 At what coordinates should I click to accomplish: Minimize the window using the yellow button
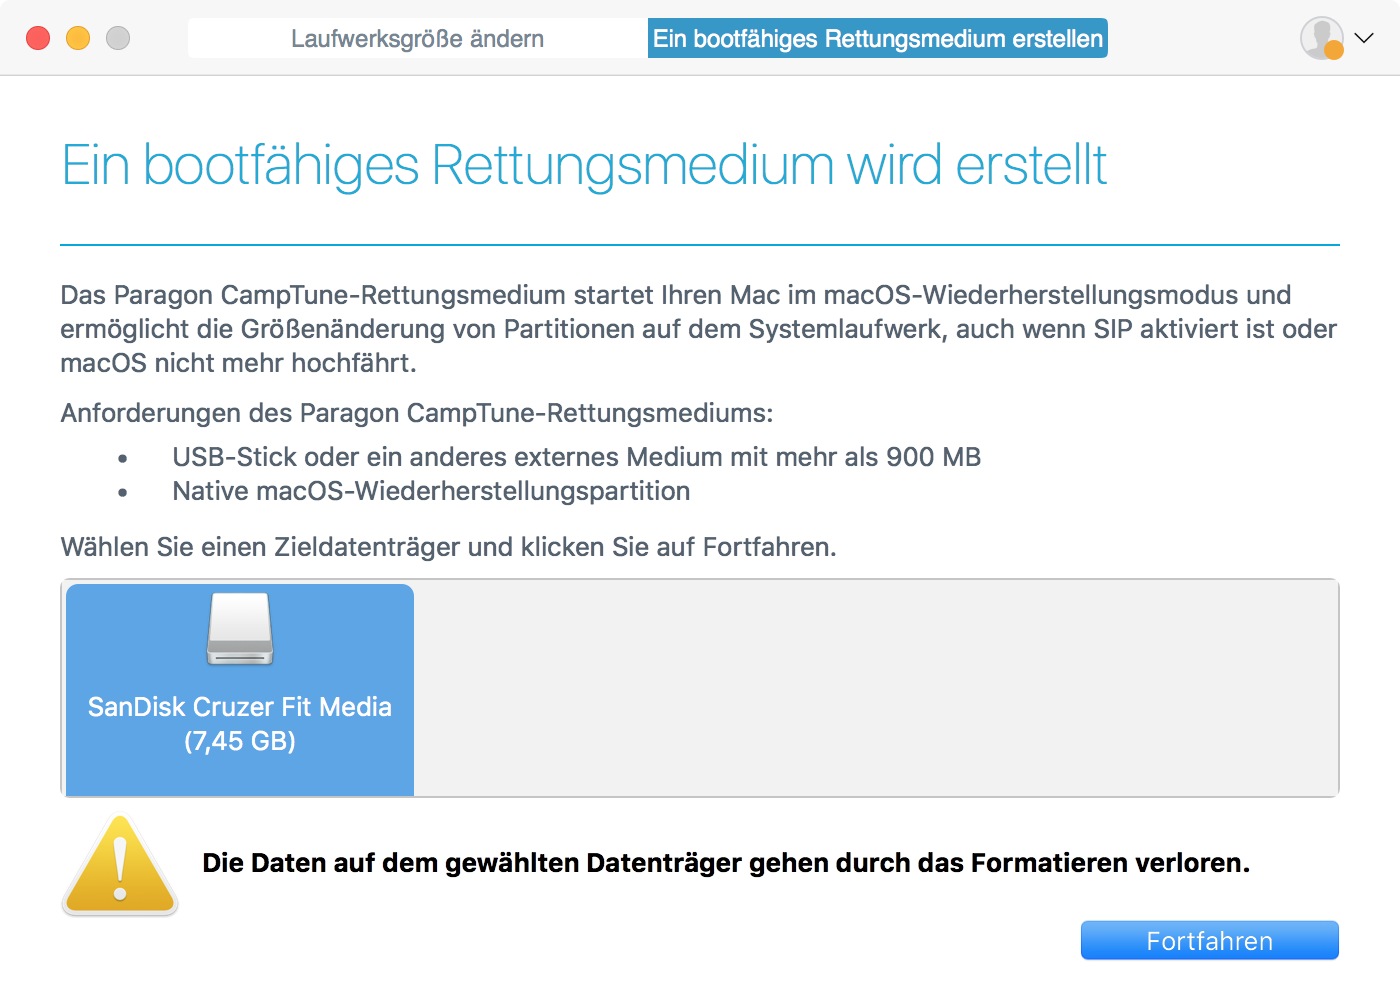pos(78,38)
